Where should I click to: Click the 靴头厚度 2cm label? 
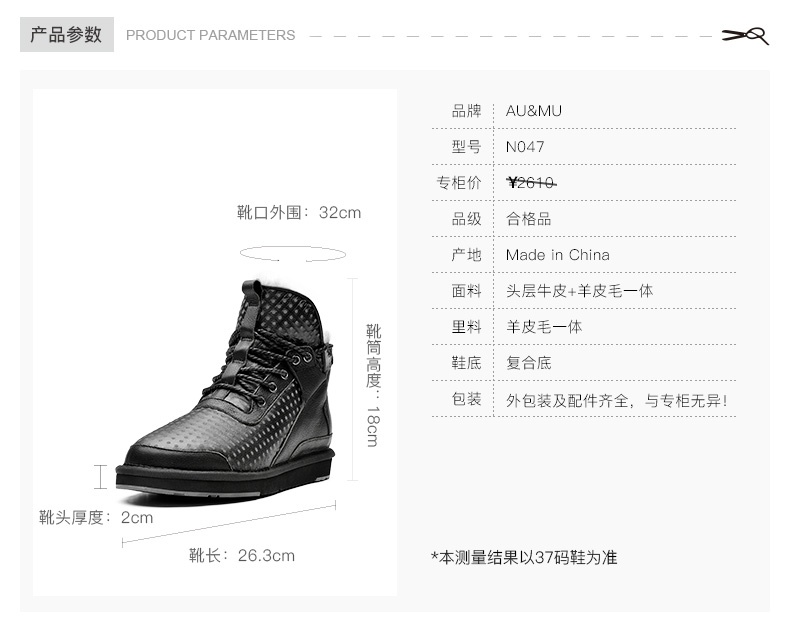[96, 518]
